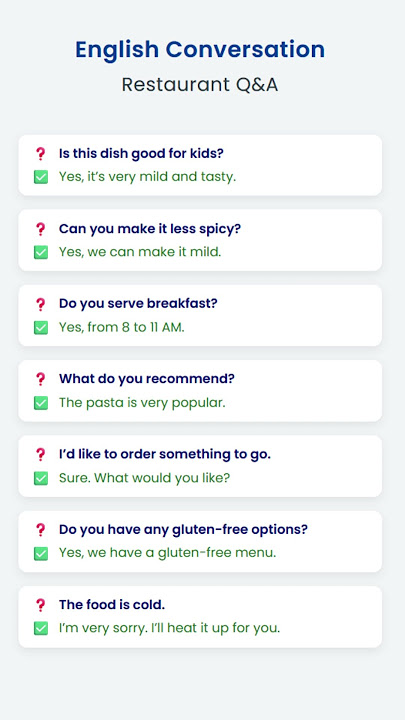Click the question mark before 'I'd like to order something to go.'
This screenshot has height=720, width=405.
(x=41, y=455)
